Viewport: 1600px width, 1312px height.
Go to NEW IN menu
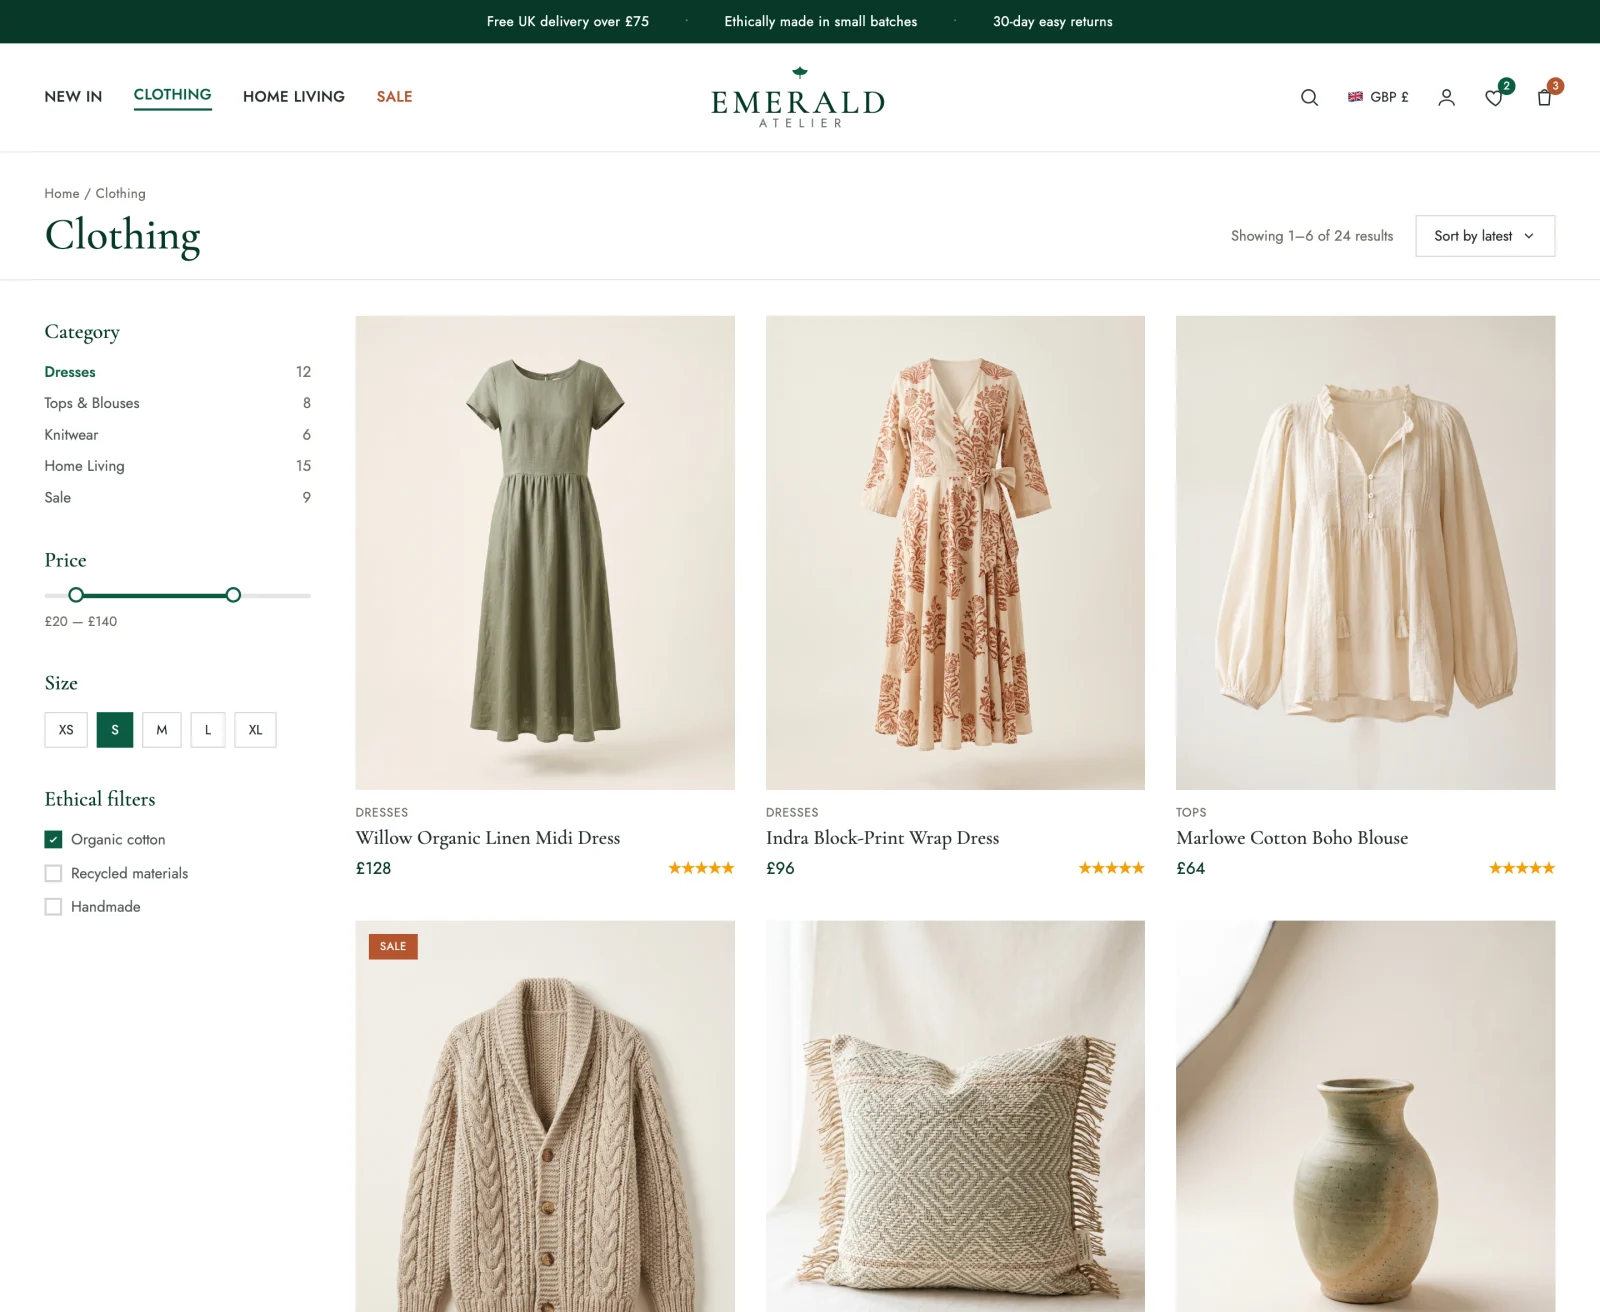73,97
